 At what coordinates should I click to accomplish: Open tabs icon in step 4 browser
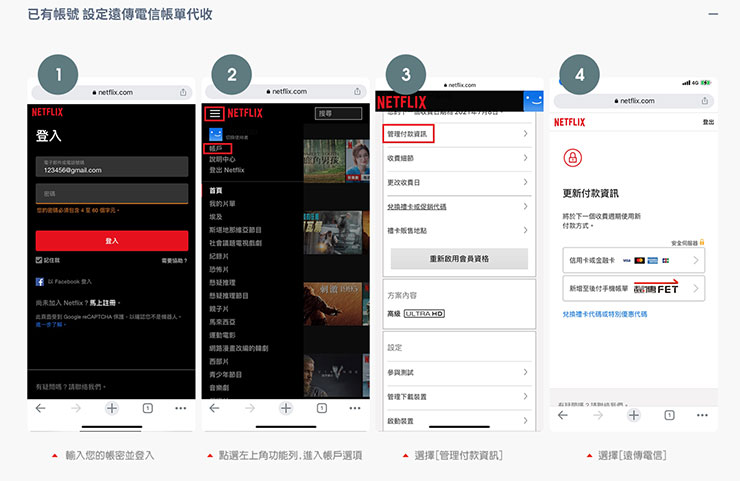click(x=669, y=415)
